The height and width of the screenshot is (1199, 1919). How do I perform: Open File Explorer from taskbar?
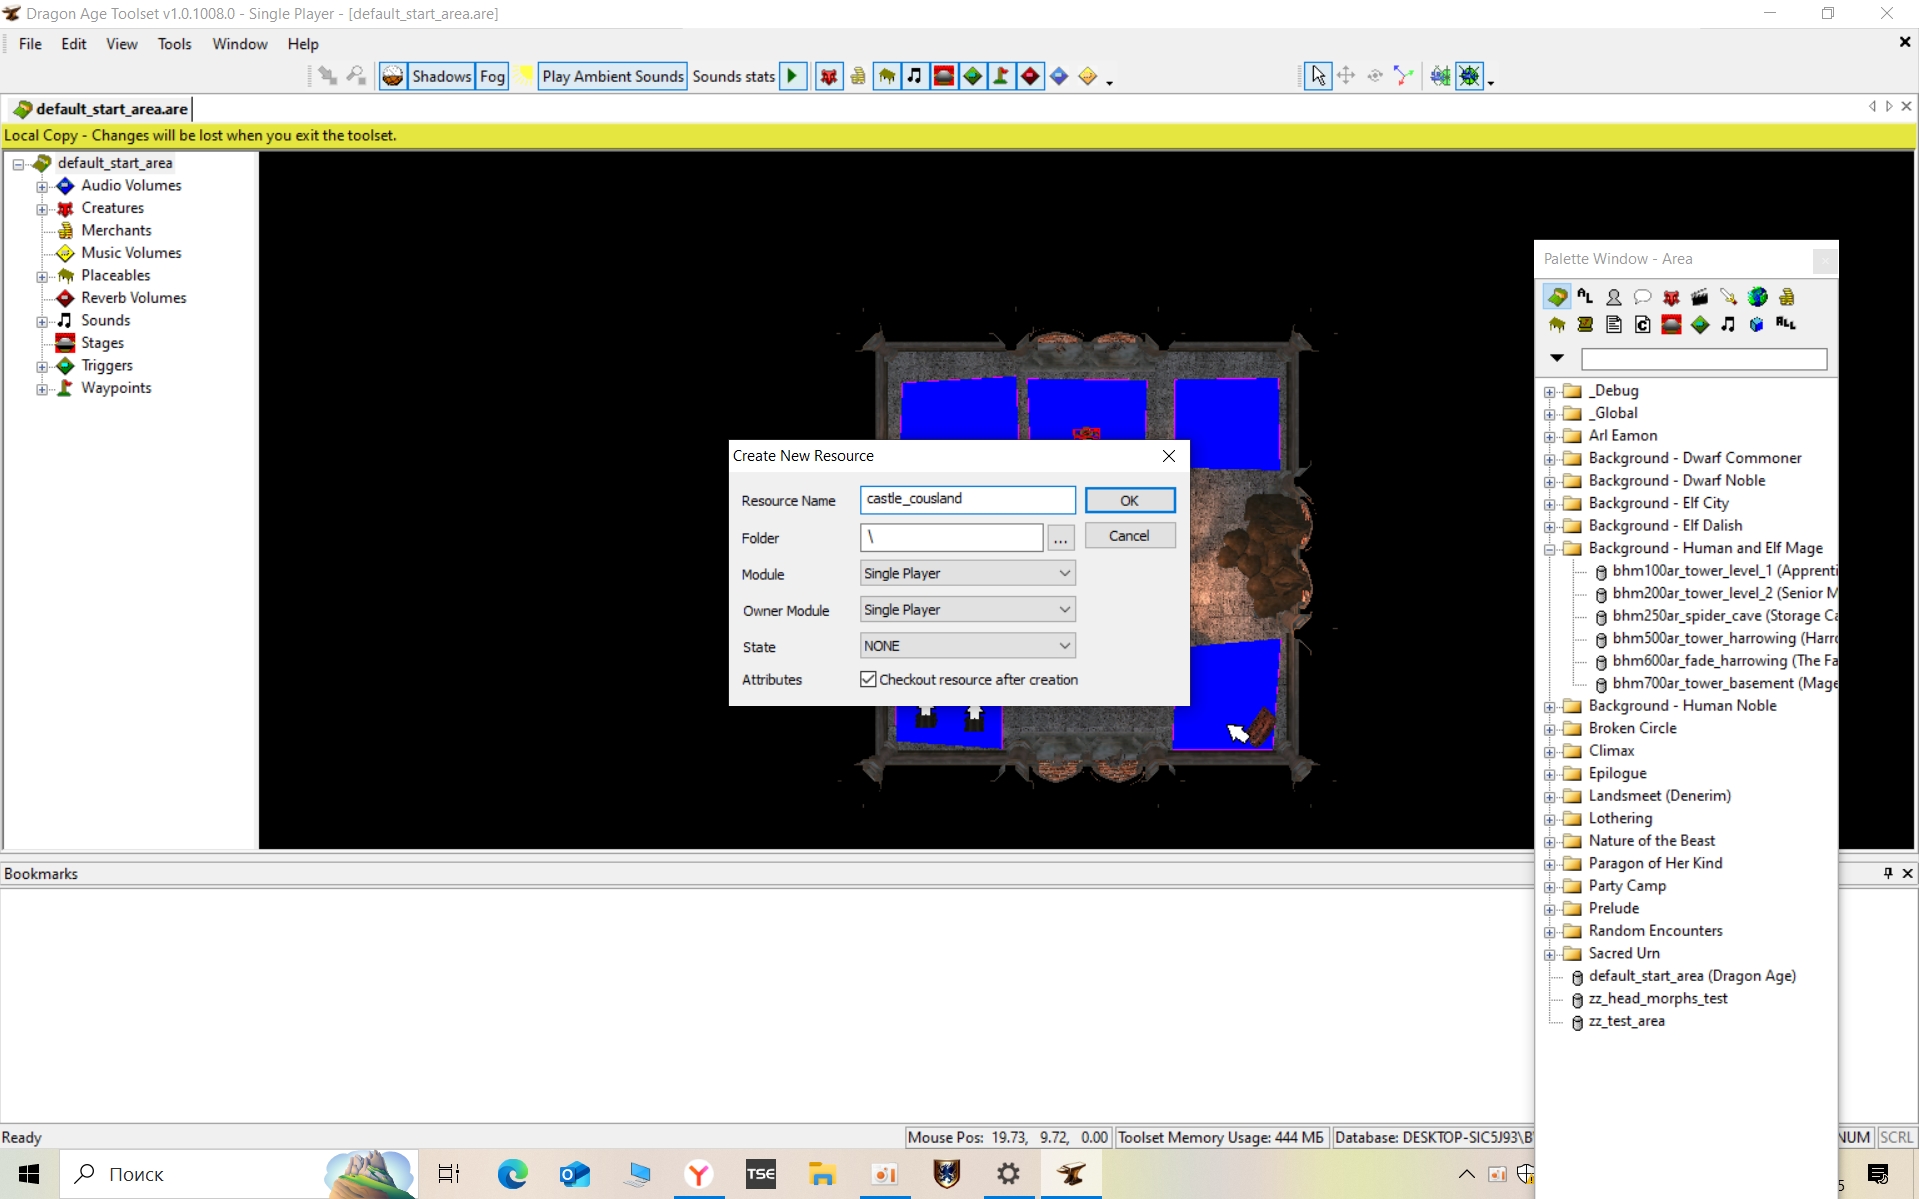click(822, 1174)
